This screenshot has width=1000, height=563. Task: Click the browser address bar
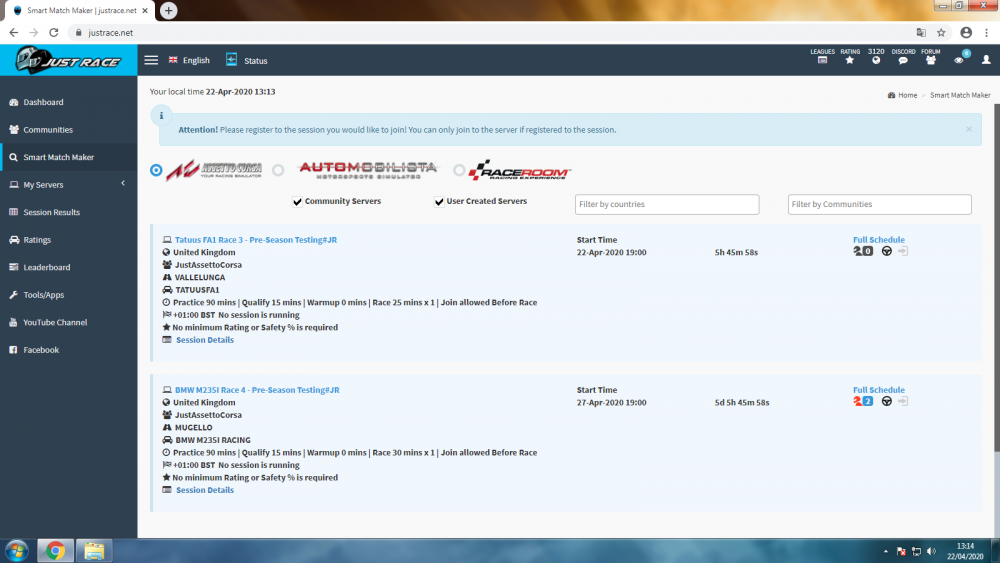pos(491,33)
